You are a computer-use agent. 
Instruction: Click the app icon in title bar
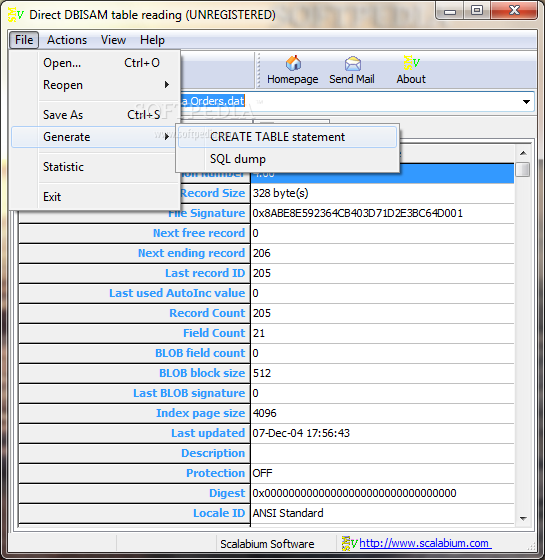(x=15, y=14)
